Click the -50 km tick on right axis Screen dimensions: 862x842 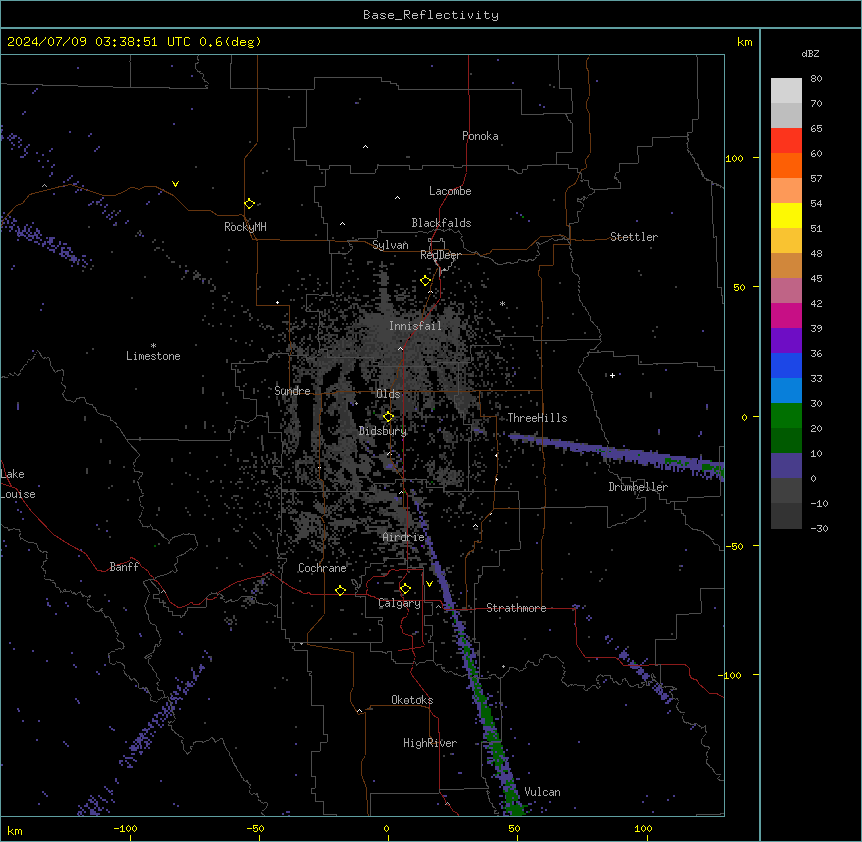734,546
